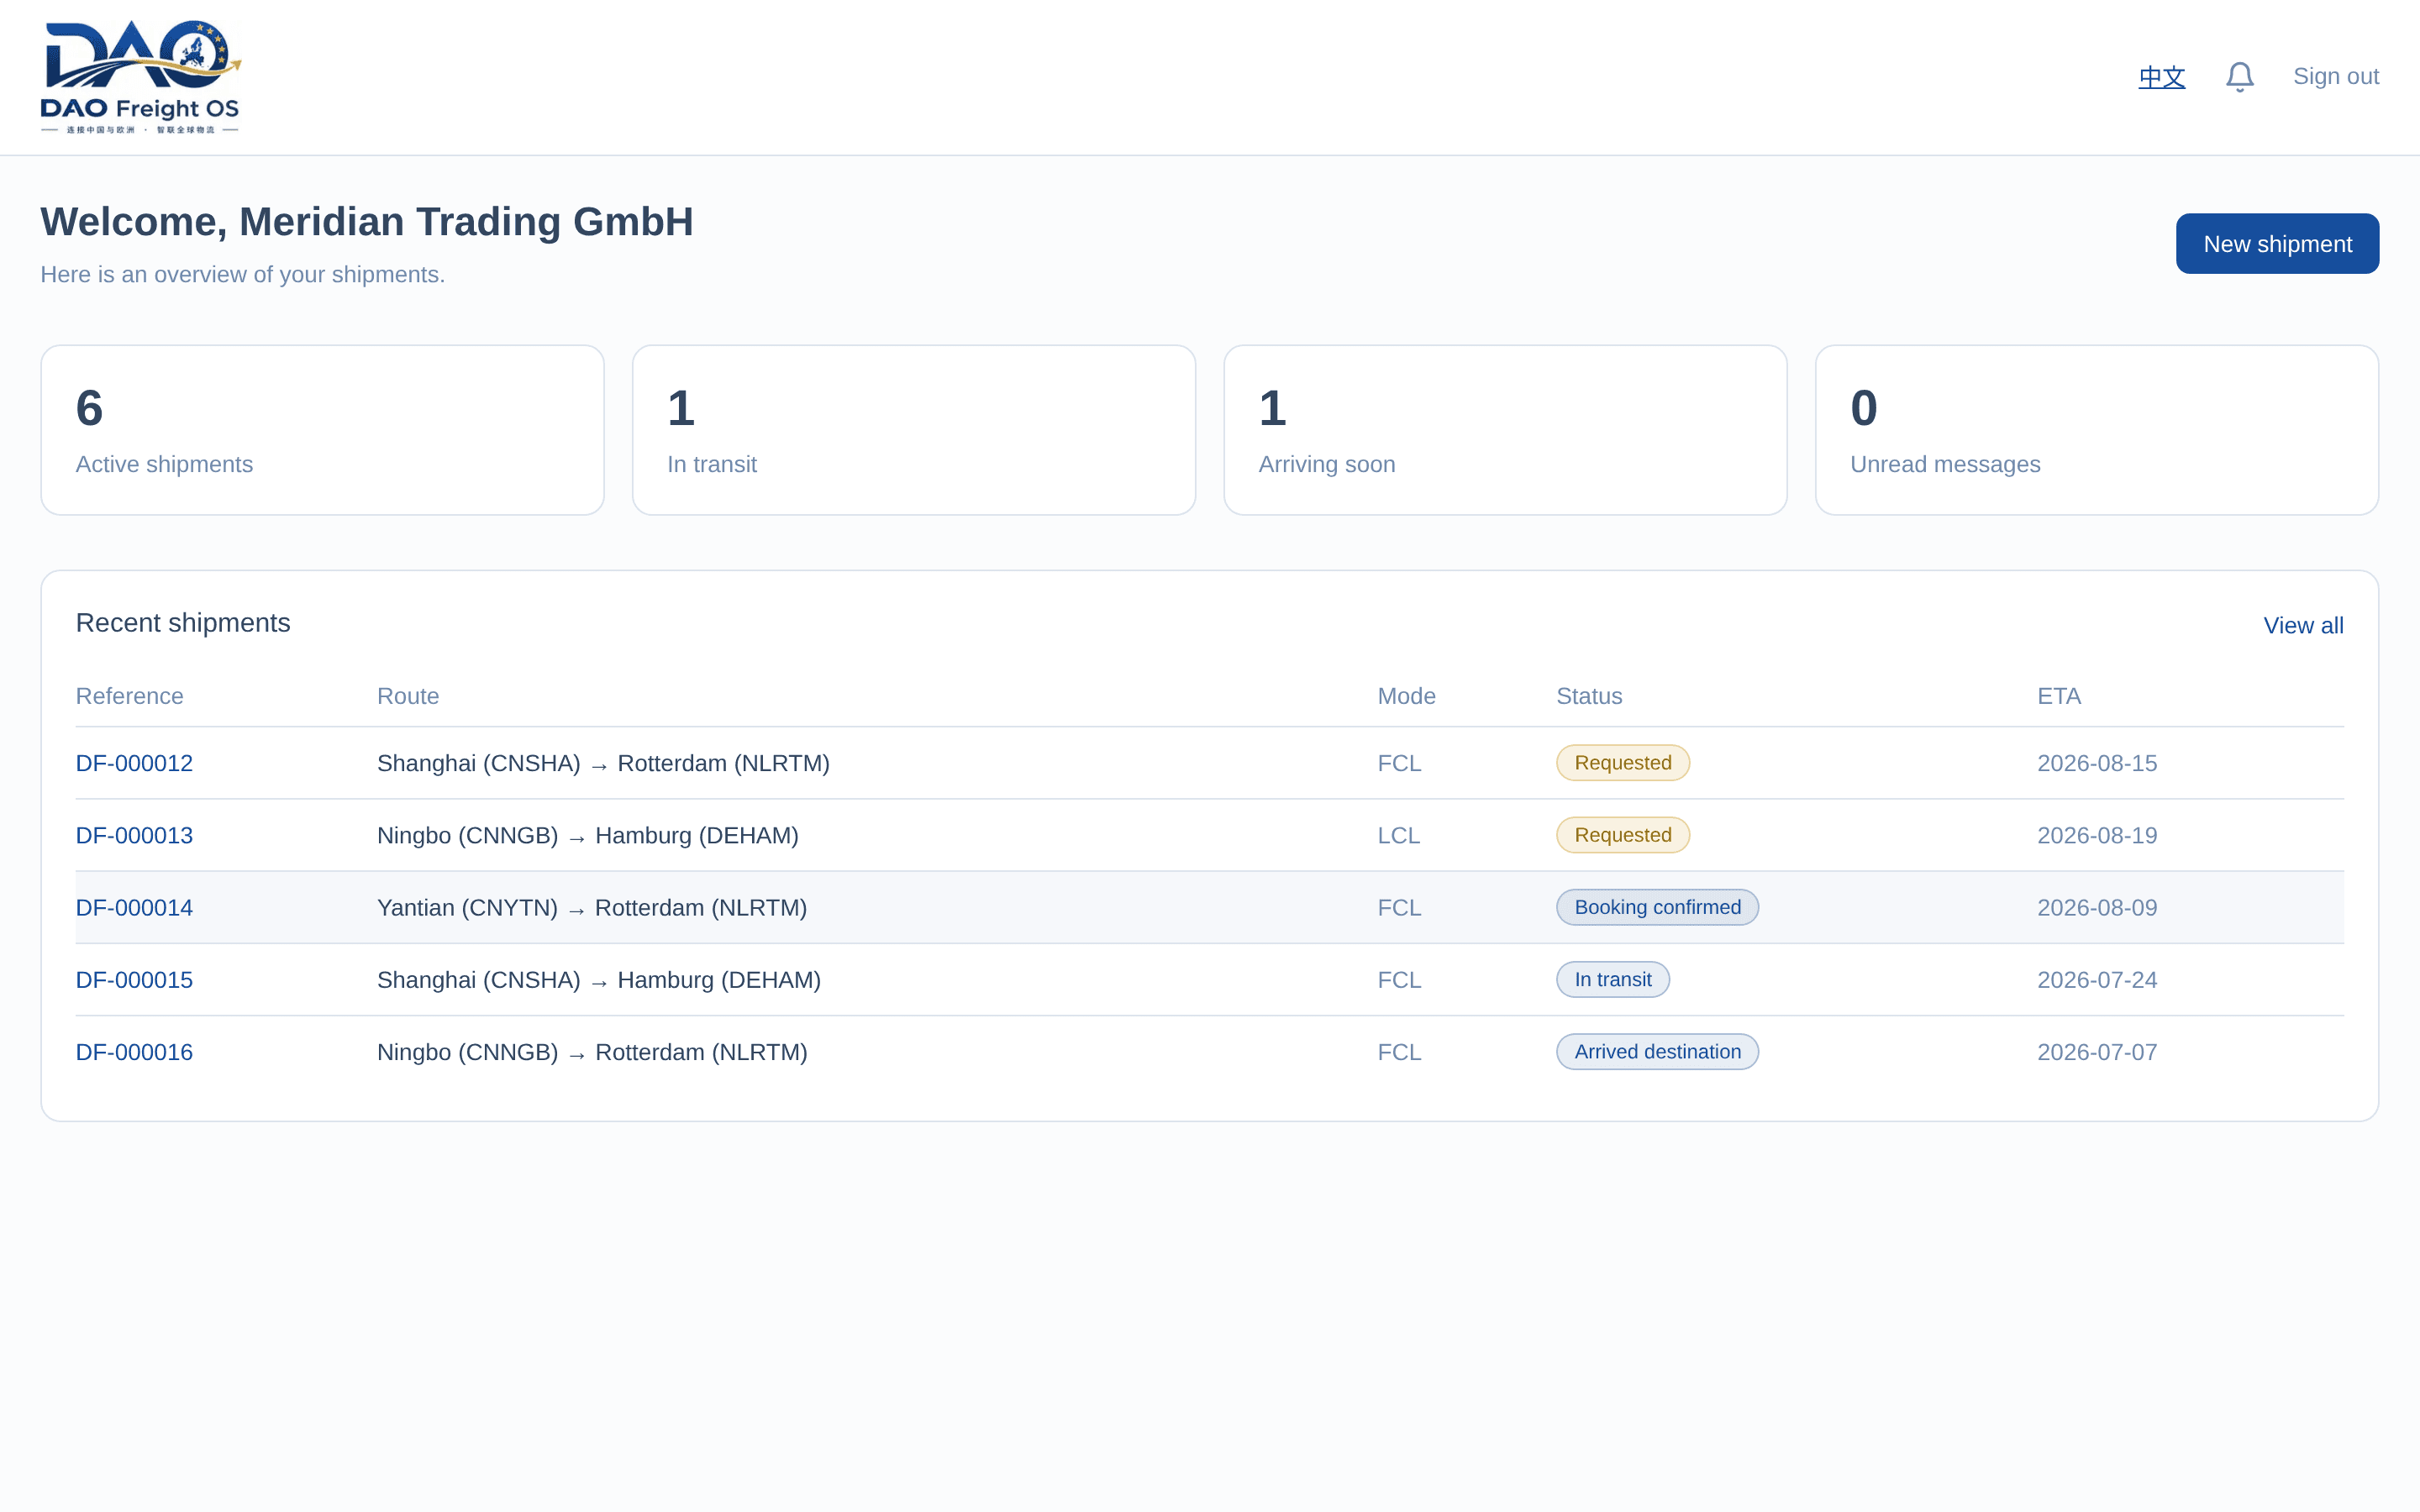Click the Mode column header
Screen dimensions: 2420x1512
coord(1406,696)
